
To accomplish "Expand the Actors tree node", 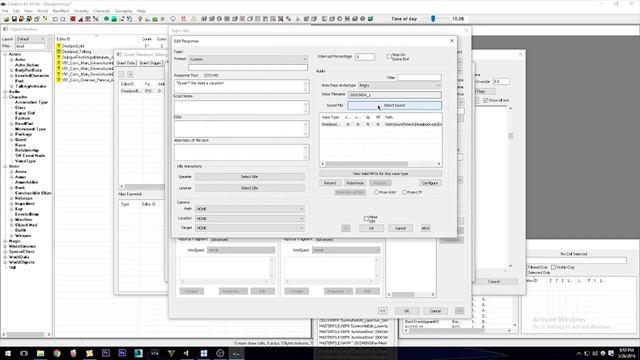I will [x=5, y=54].
